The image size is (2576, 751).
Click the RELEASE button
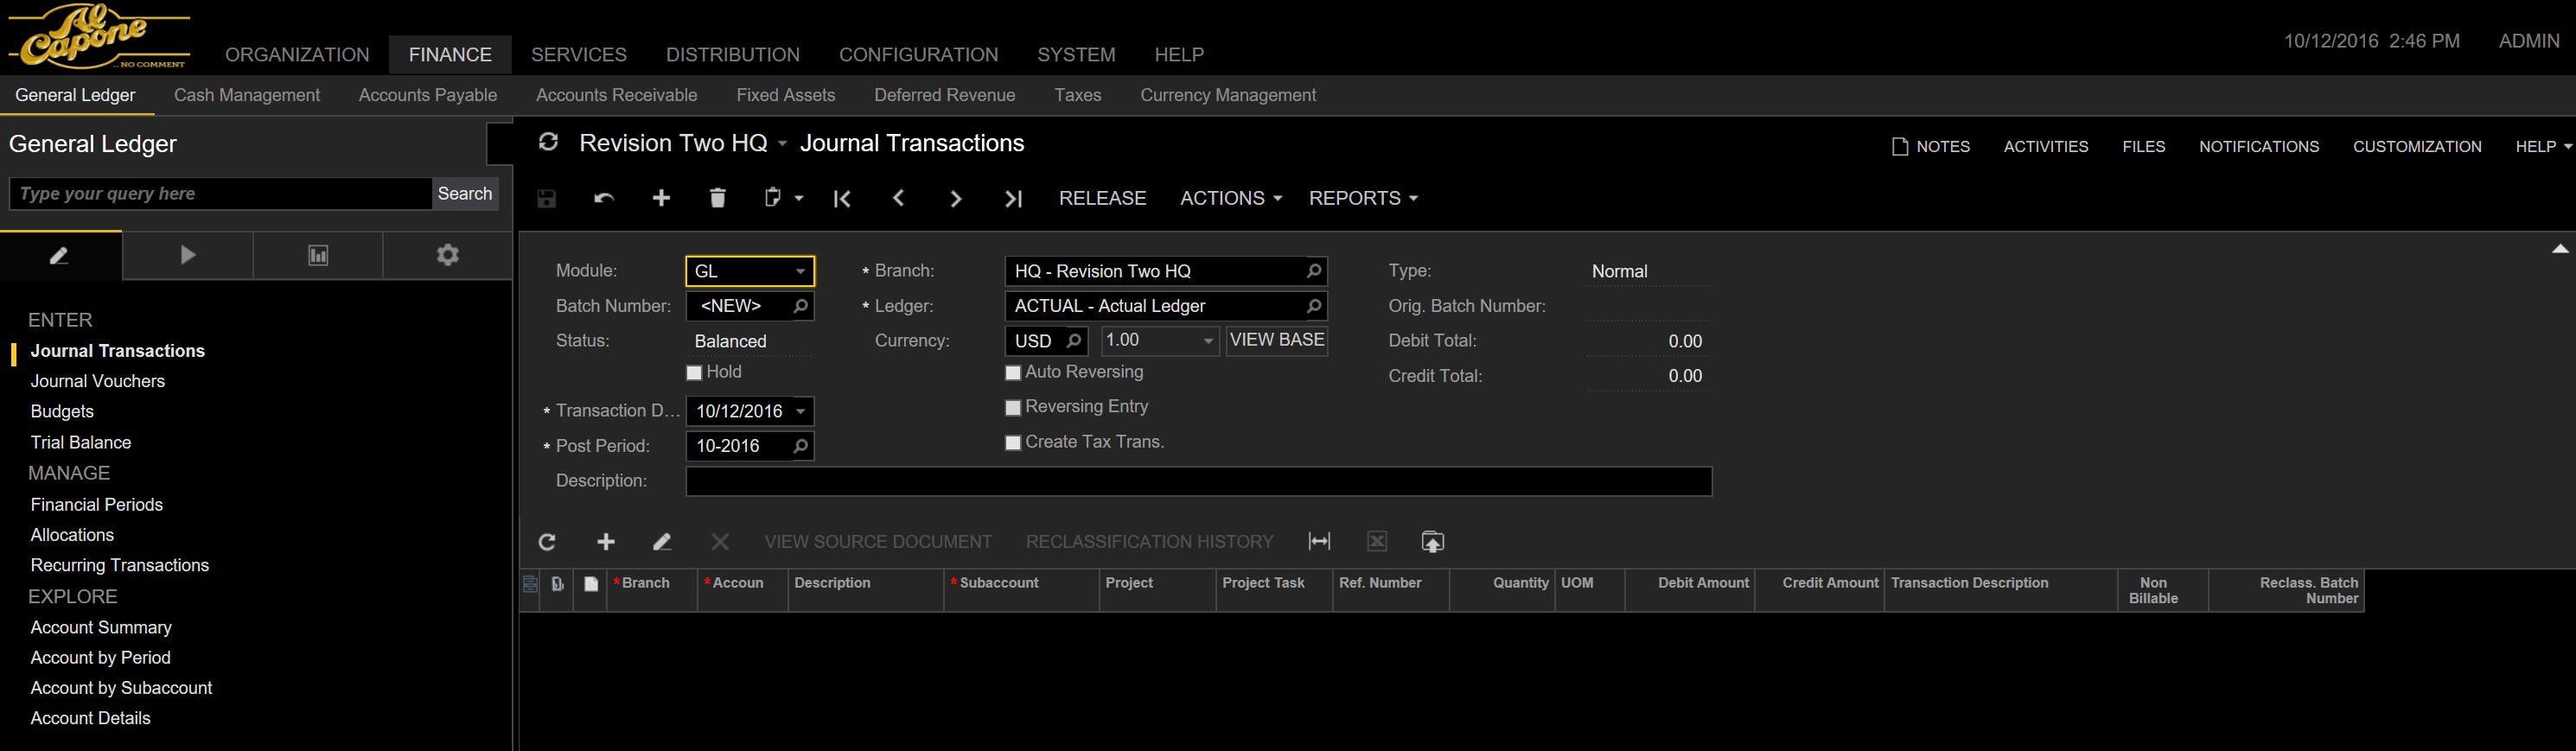pos(1102,198)
